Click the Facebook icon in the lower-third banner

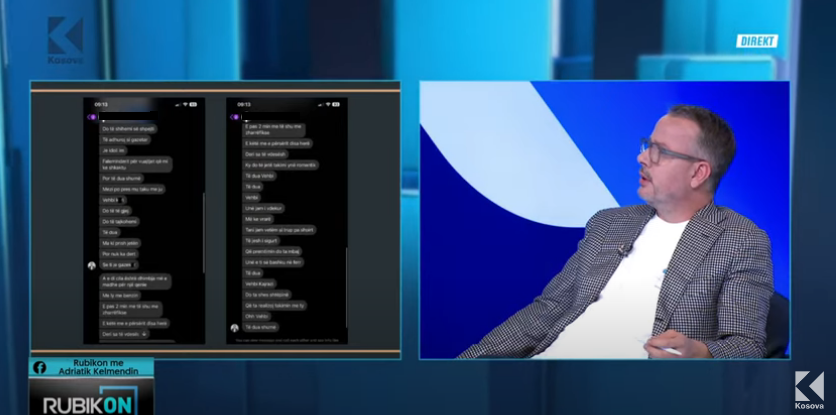click(39, 367)
